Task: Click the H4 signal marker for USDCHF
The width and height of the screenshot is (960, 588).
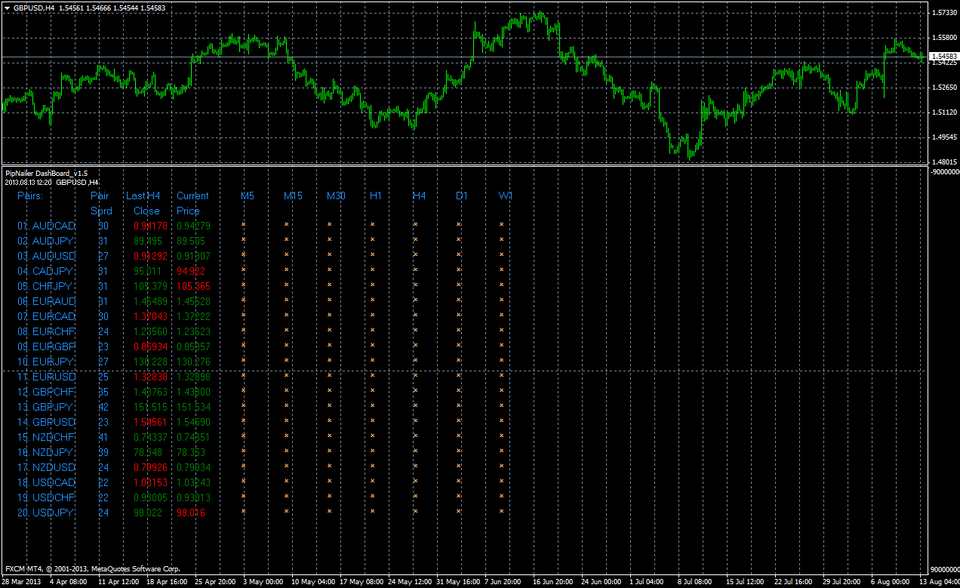Action: pos(415,497)
